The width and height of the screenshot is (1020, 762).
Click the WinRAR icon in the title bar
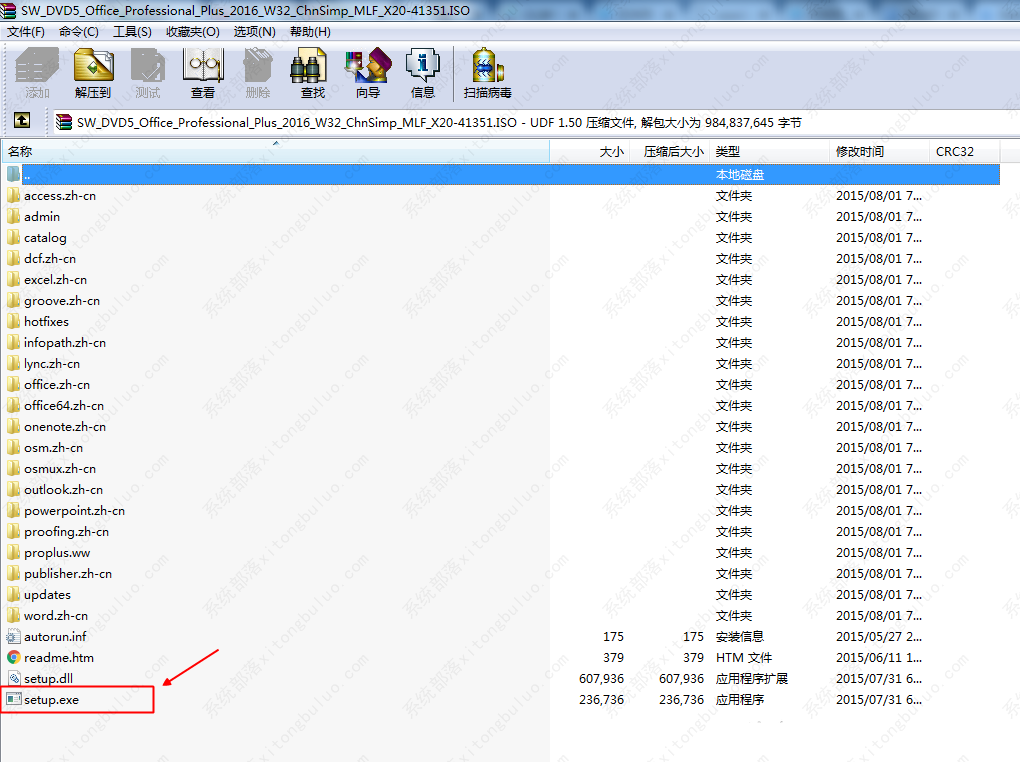pyautogui.click(x=8, y=10)
